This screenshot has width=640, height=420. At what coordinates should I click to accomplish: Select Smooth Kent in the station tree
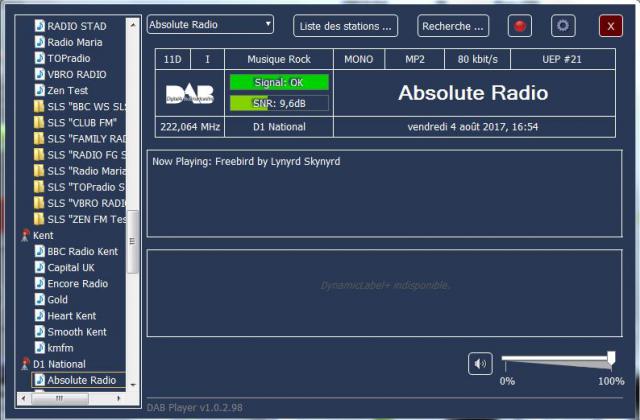tap(77, 332)
